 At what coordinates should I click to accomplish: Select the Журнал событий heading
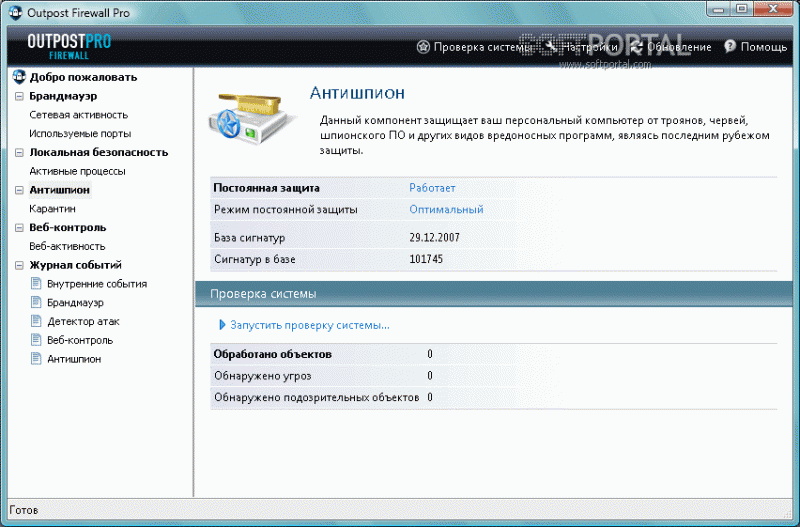76,265
